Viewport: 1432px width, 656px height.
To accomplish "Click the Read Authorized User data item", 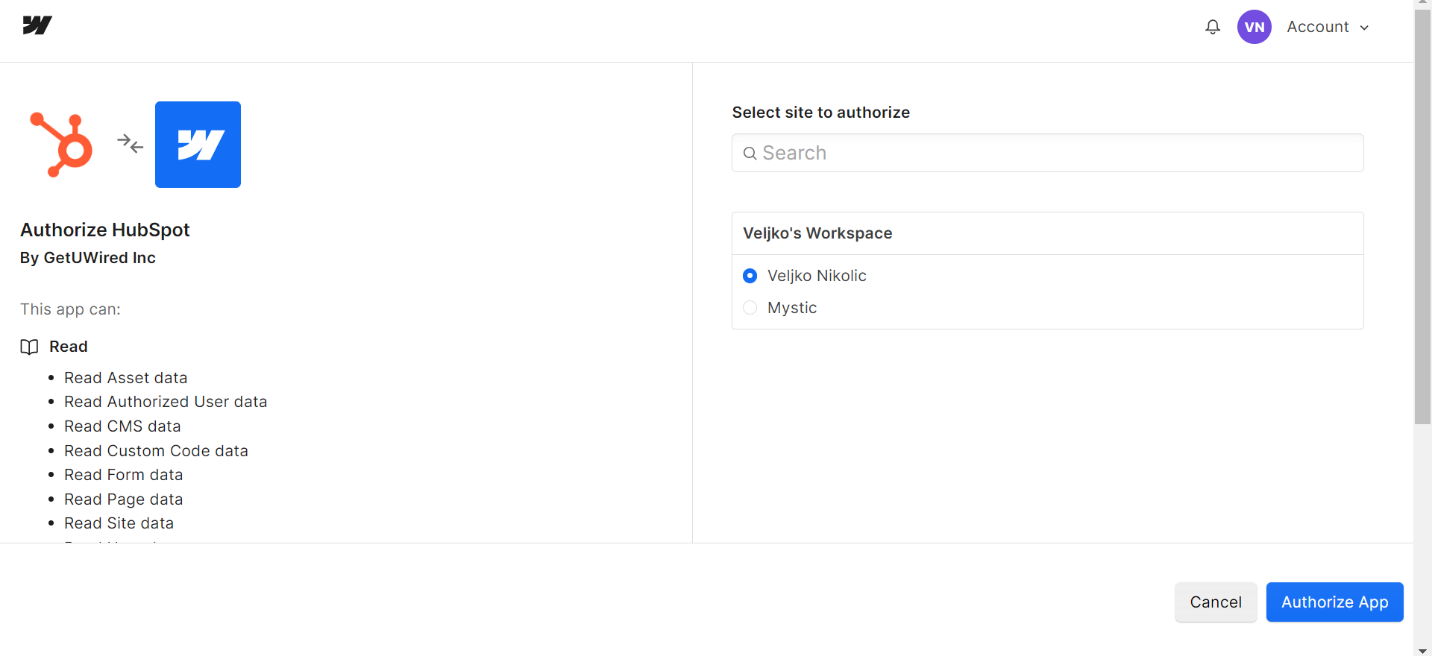I will tap(166, 402).
